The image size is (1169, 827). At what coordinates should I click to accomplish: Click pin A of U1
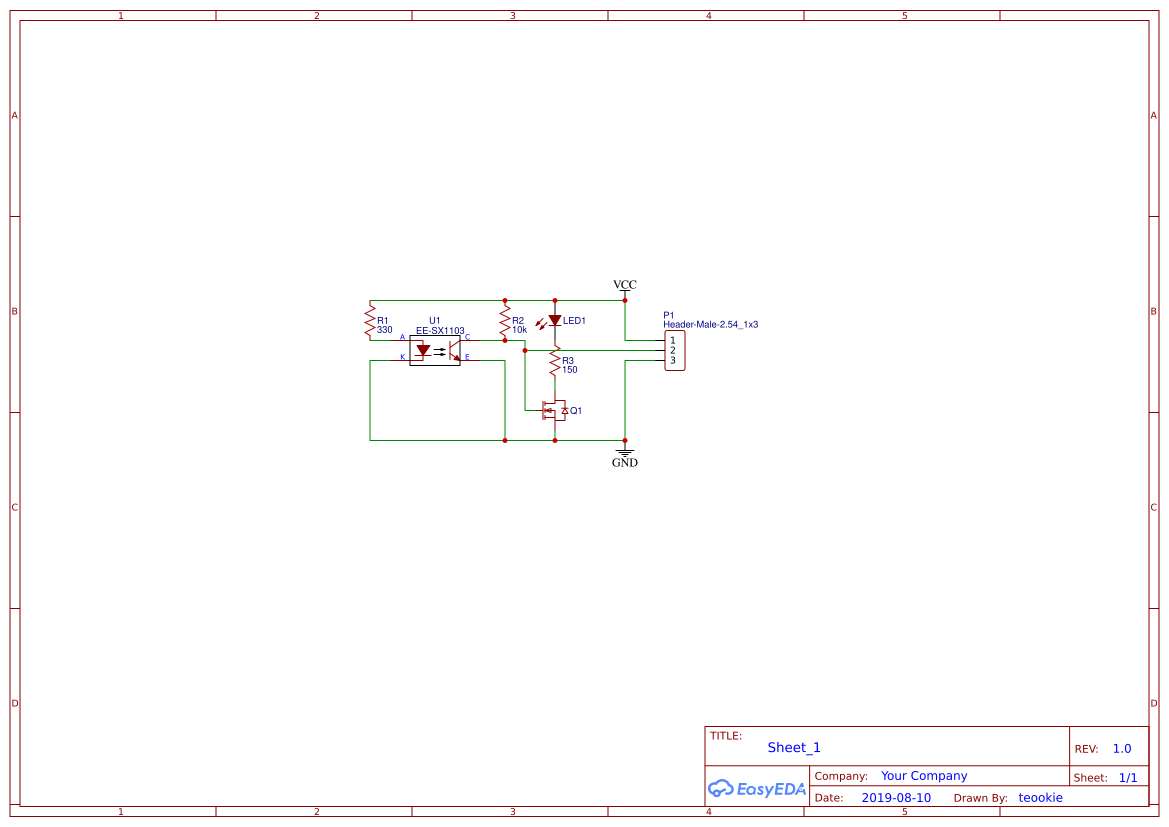403,338
